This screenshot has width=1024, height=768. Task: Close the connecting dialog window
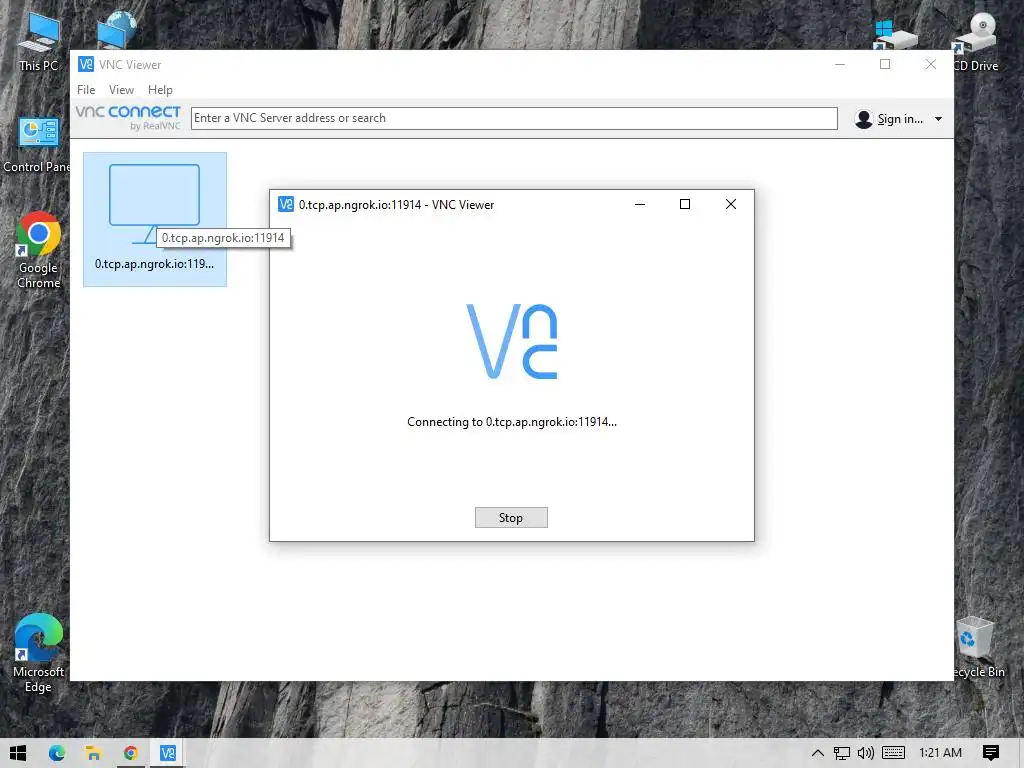click(x=731, y=204)
